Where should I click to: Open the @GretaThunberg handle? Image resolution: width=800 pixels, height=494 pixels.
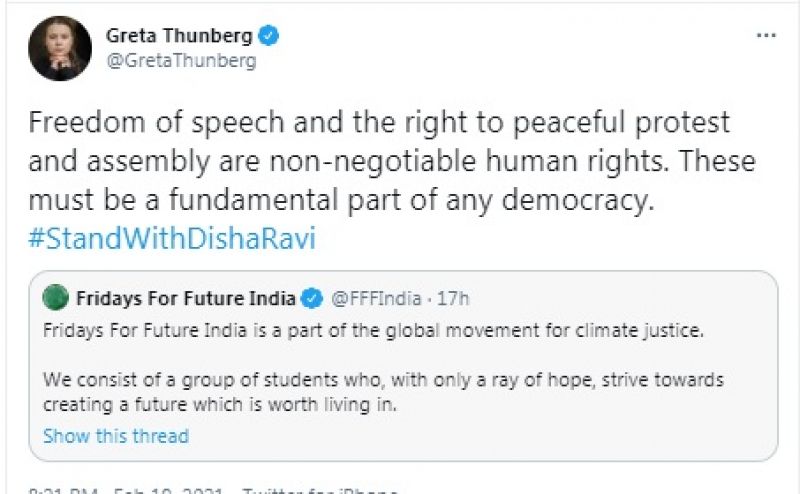point(181,60)
